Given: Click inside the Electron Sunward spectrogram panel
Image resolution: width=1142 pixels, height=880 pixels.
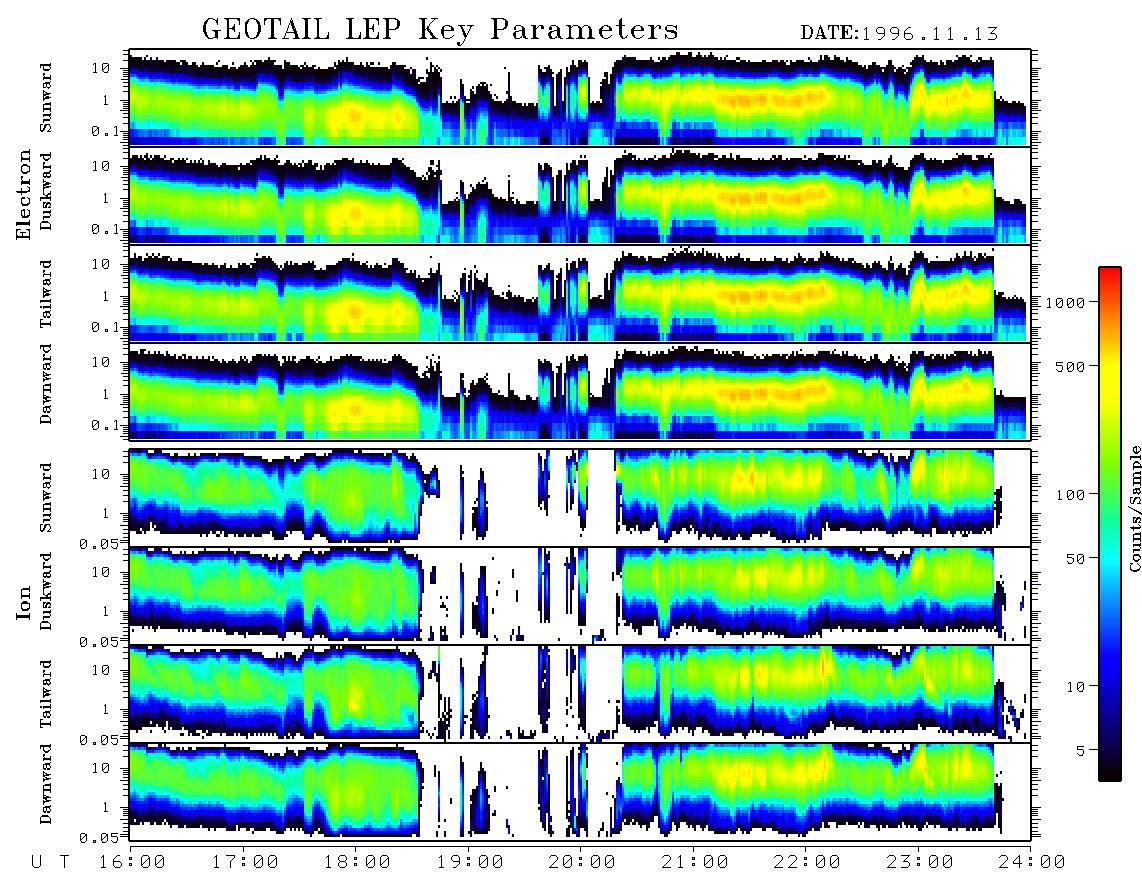Looking at the screenshot, I should coord(580,98).
